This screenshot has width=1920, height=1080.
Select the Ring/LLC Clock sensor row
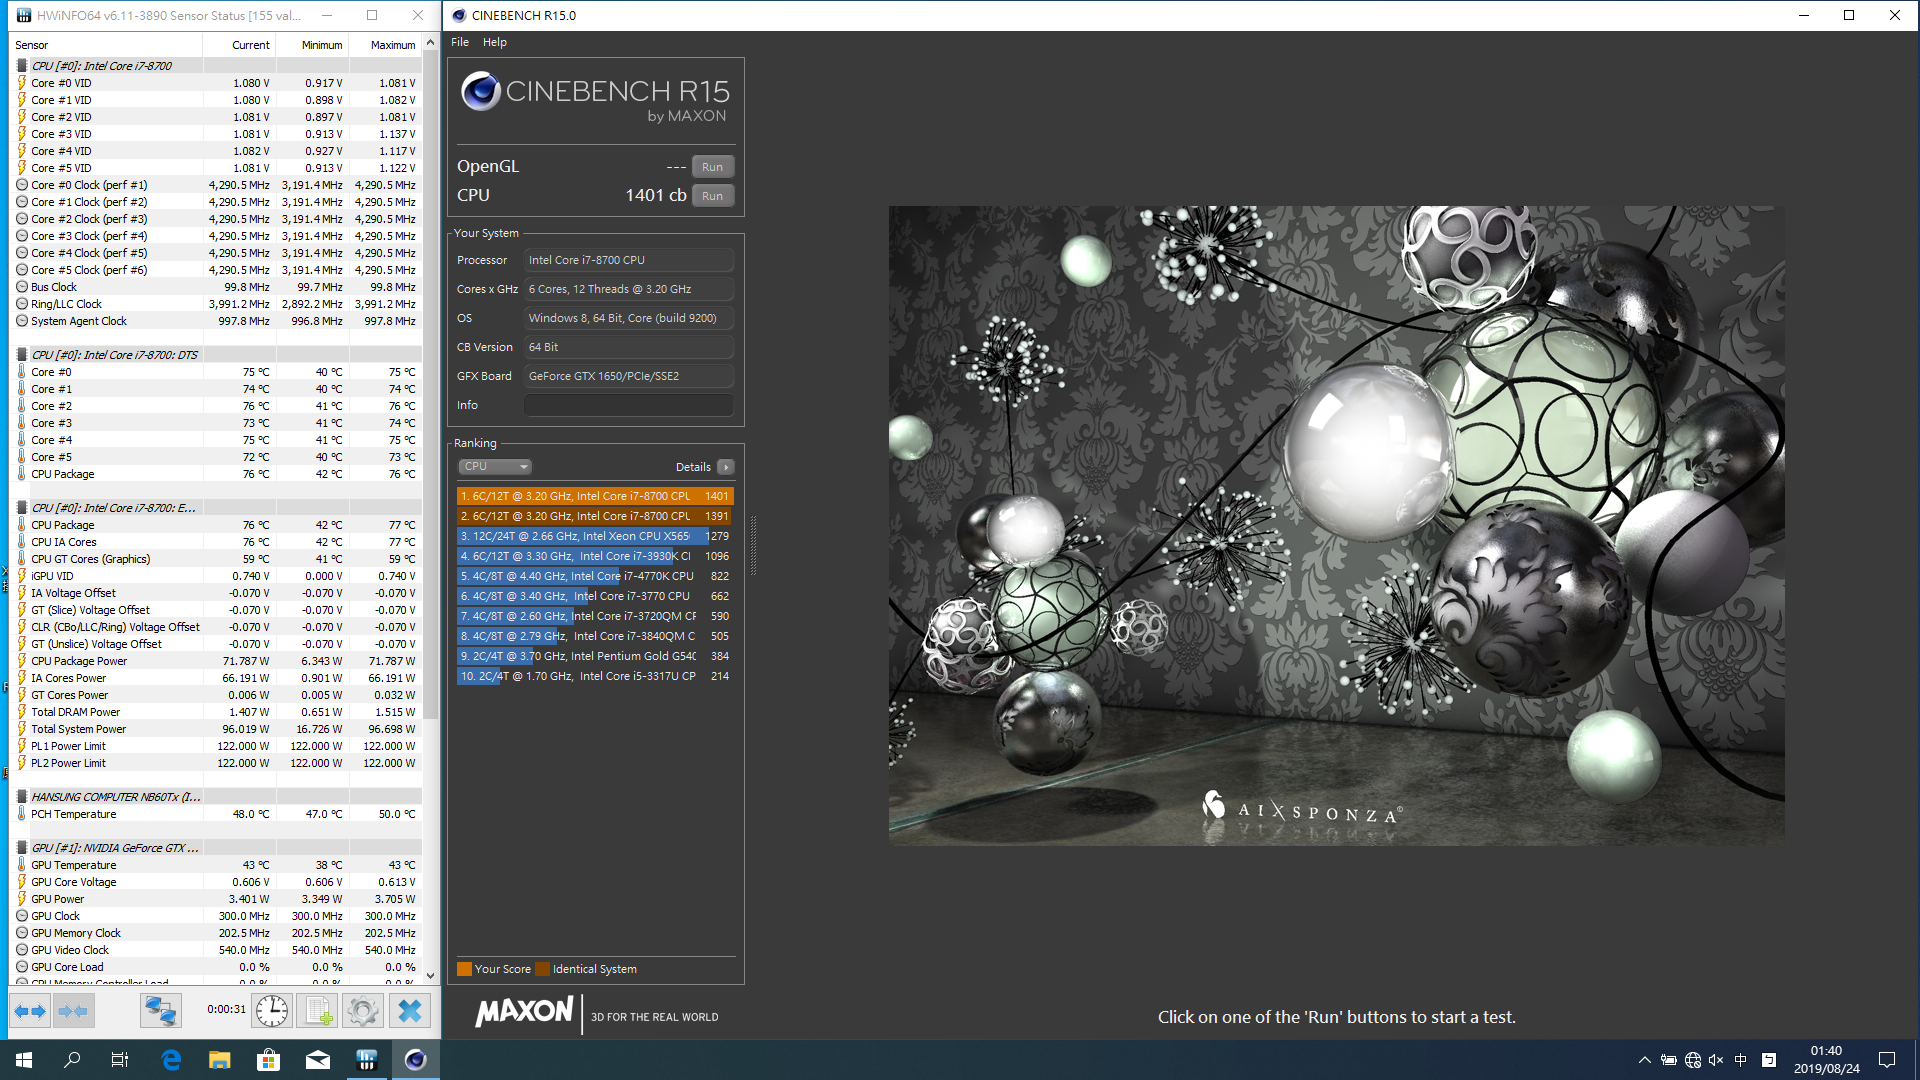(x=217, y=304)
